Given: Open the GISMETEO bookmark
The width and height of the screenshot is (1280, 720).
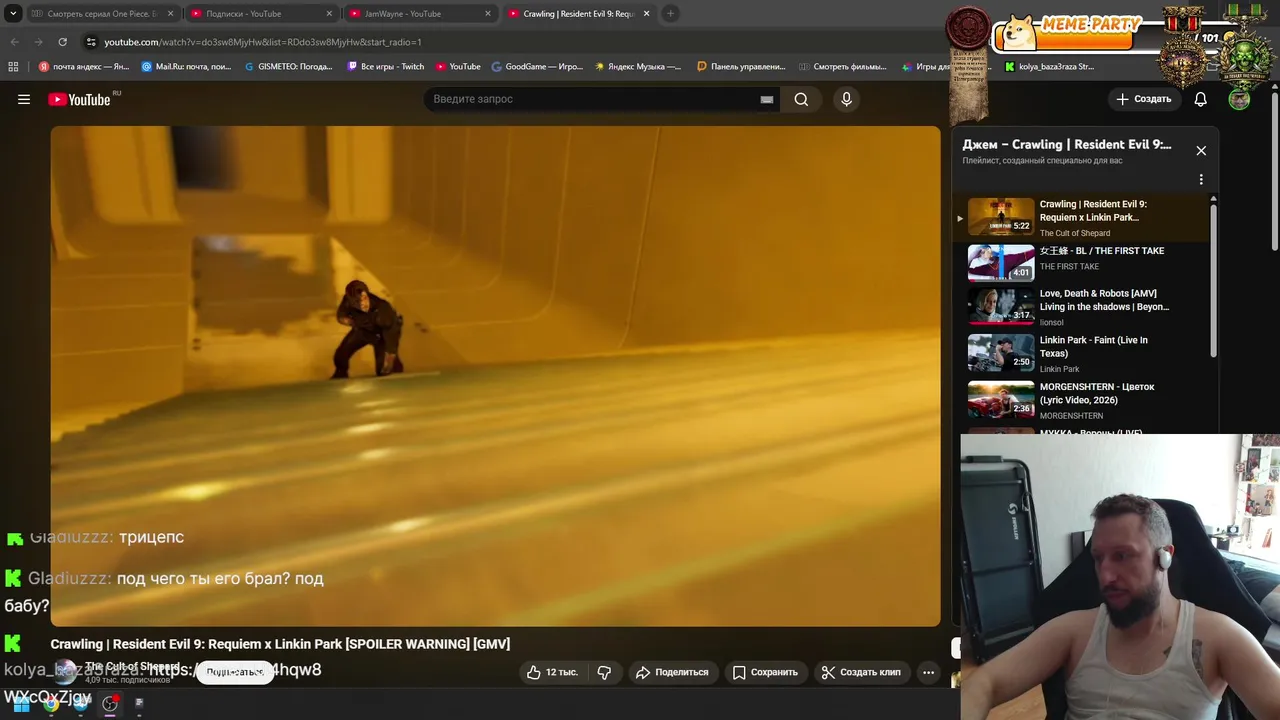Looking at the screenshot, I should [x=288, y=67].
